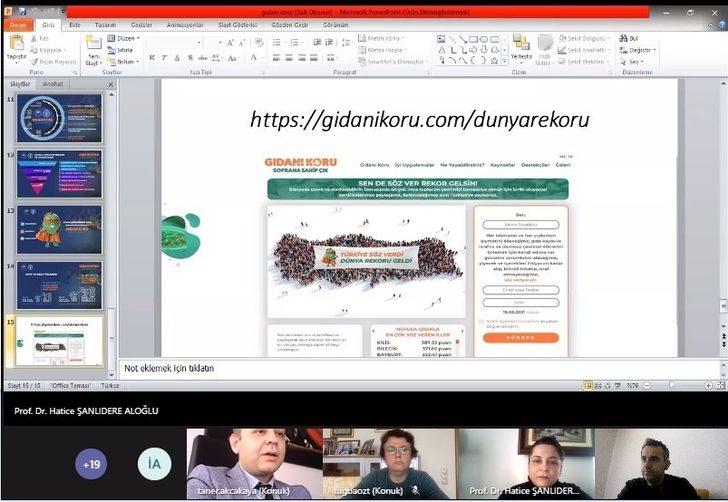Viewport: 728px width, 502px height.
Task: Click the Yapıştır (Paste) icon
Action: pos(17,43)
